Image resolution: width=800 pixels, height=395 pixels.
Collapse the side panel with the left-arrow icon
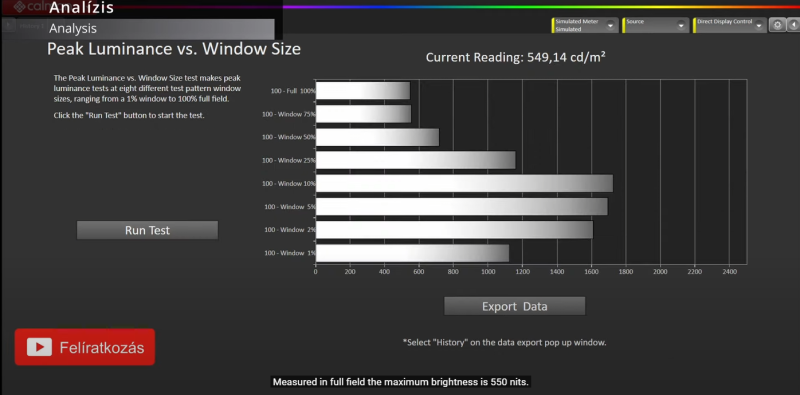coord(793,25)
